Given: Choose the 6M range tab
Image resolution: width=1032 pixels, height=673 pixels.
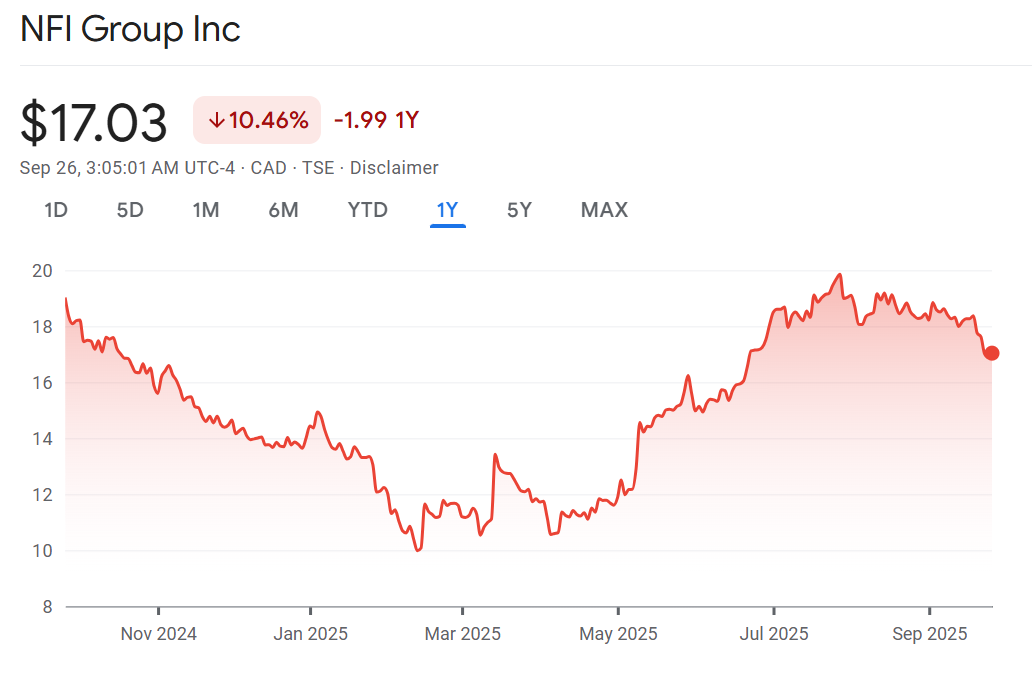Looking at the screenshot, I should (x=283, y=210).
